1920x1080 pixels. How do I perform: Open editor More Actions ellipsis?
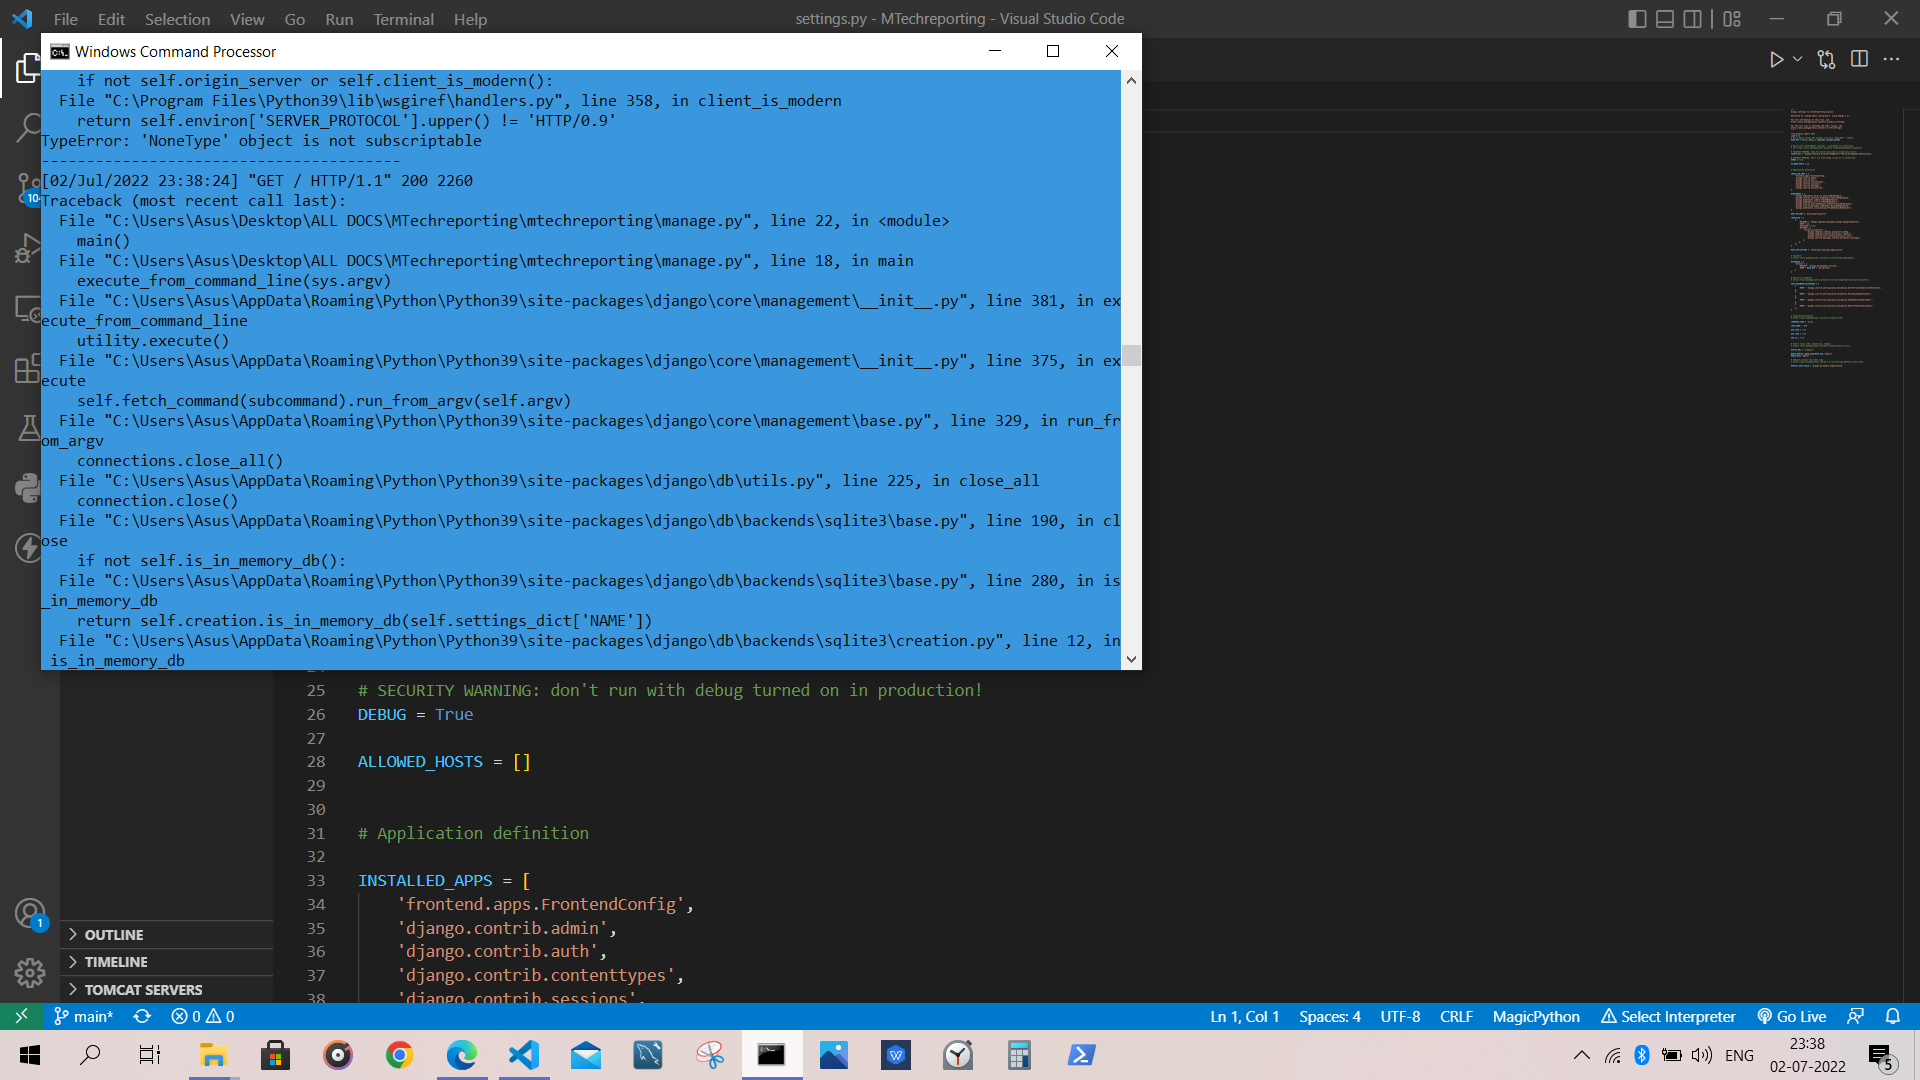[1891, 60]
